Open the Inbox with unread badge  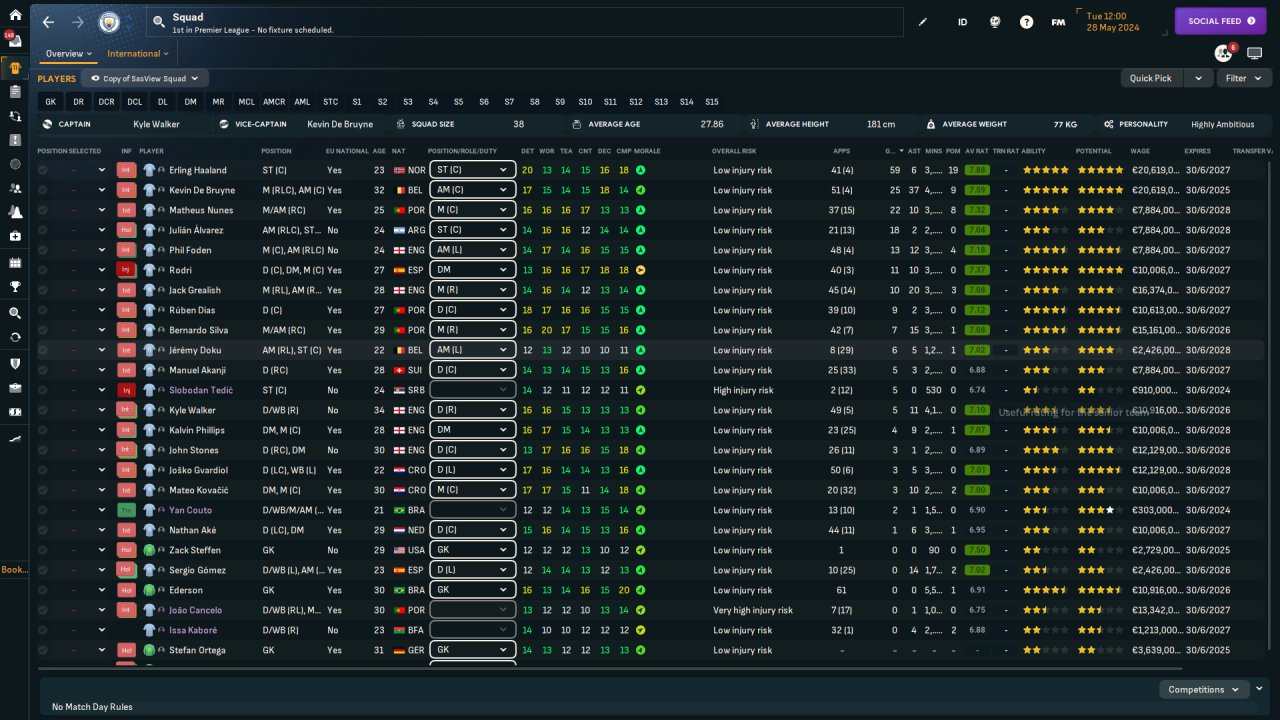point(14,41)
